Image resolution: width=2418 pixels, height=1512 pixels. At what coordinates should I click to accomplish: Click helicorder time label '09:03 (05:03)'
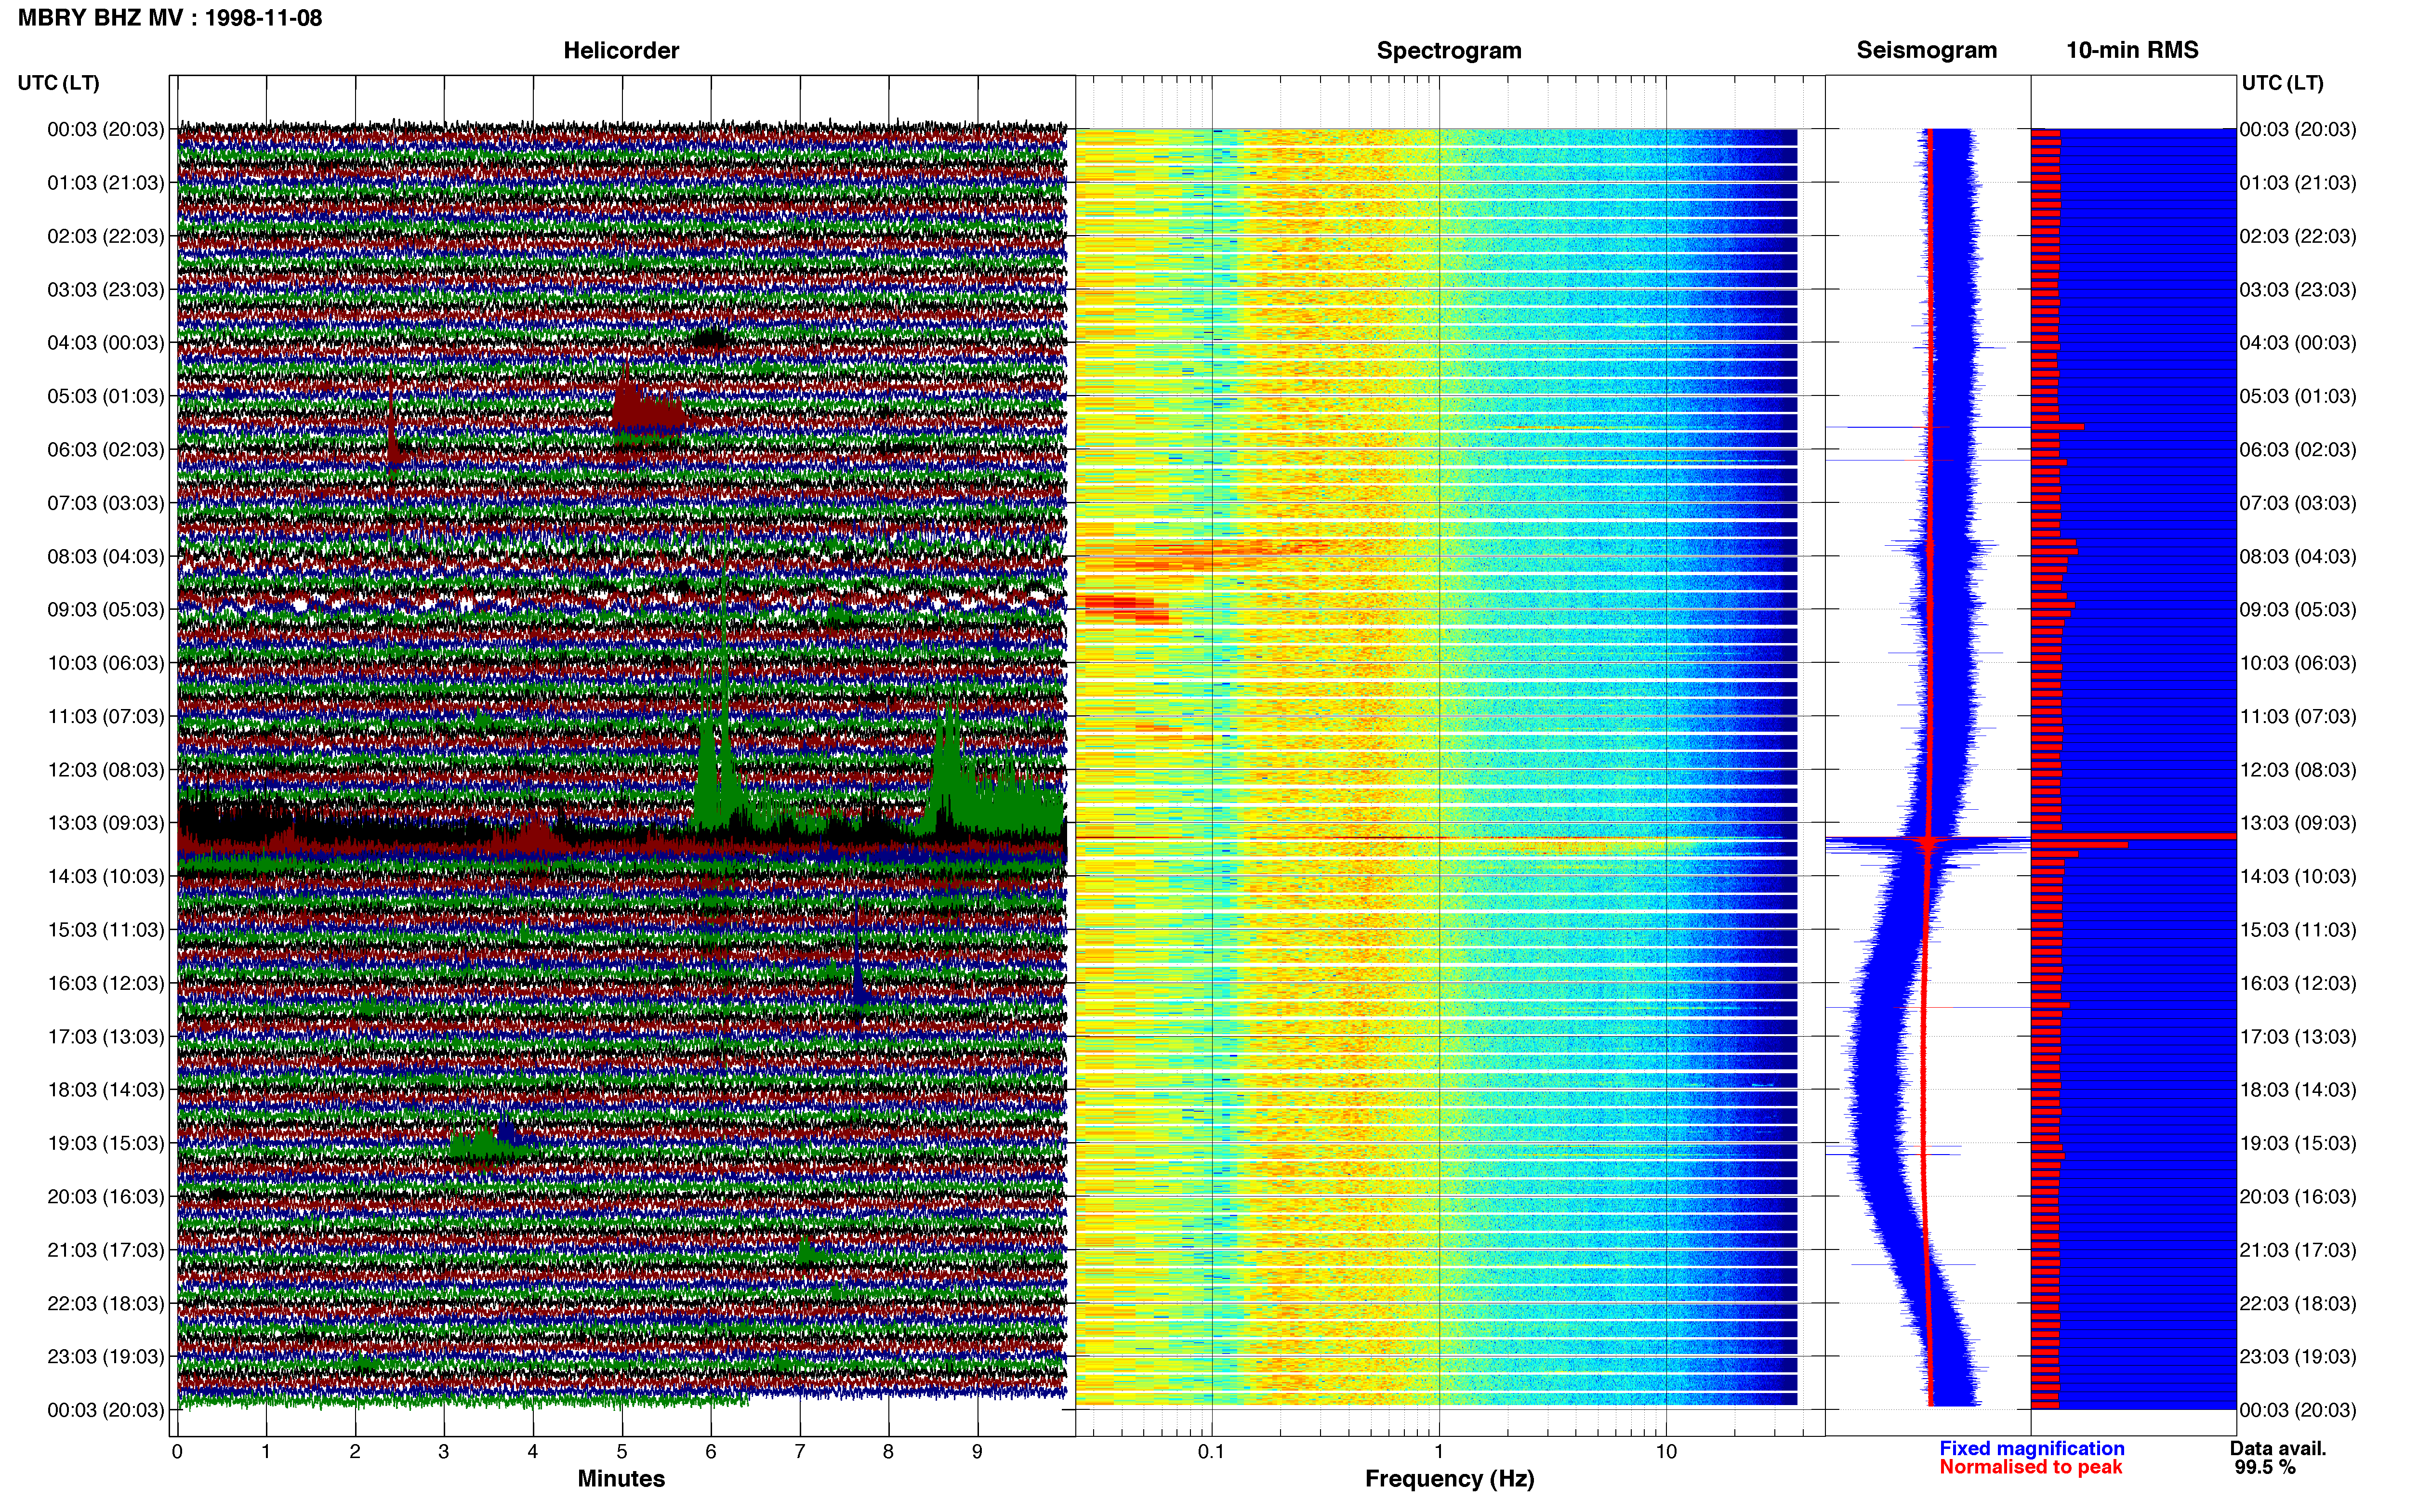click(x=106, y=610)
